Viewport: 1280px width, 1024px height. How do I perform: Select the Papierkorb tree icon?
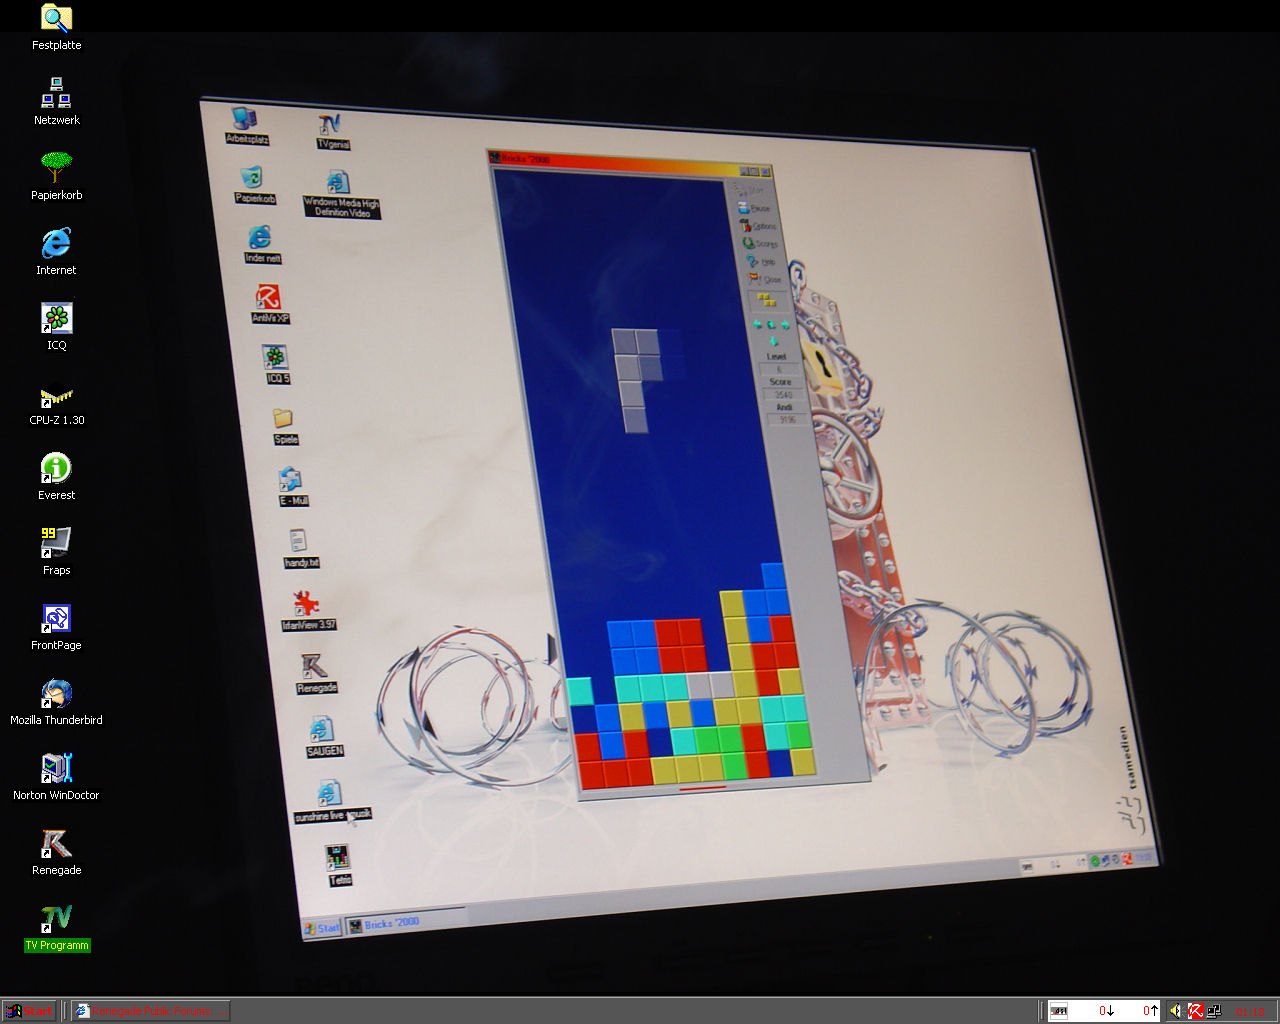(x=56, y=168)
